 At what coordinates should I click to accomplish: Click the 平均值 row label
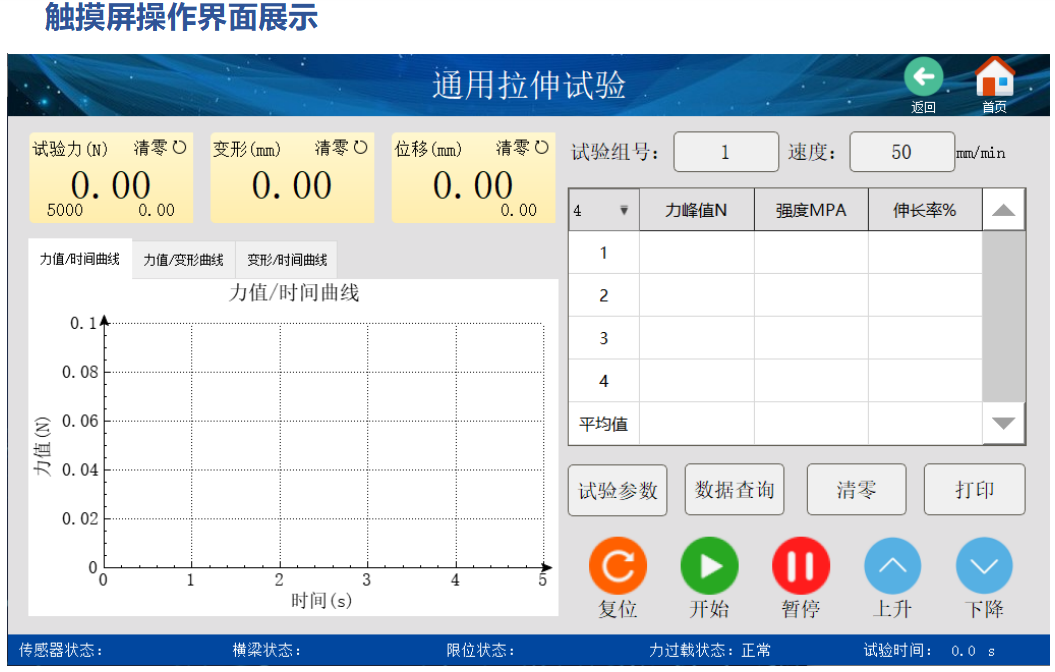604,424
